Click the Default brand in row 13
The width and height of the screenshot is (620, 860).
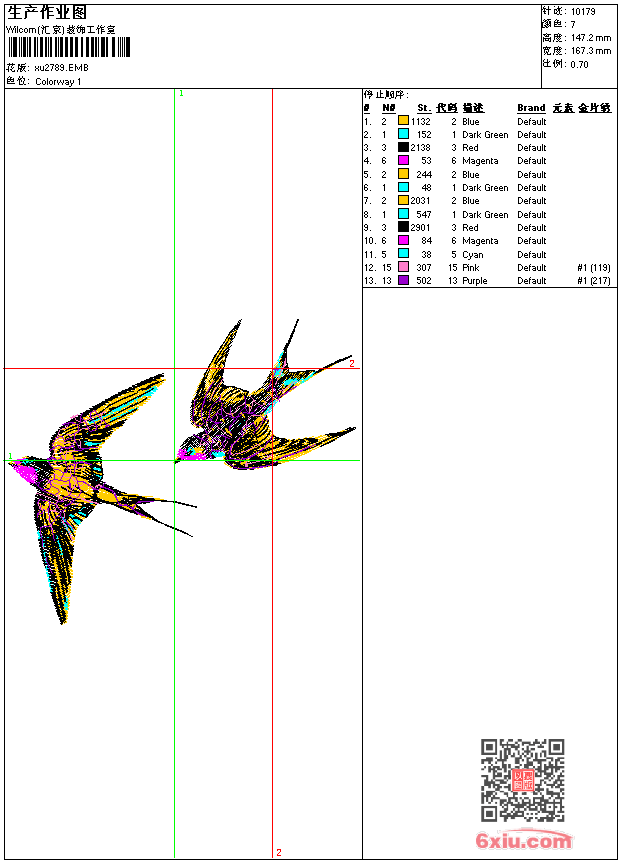[x=532, y=281]
